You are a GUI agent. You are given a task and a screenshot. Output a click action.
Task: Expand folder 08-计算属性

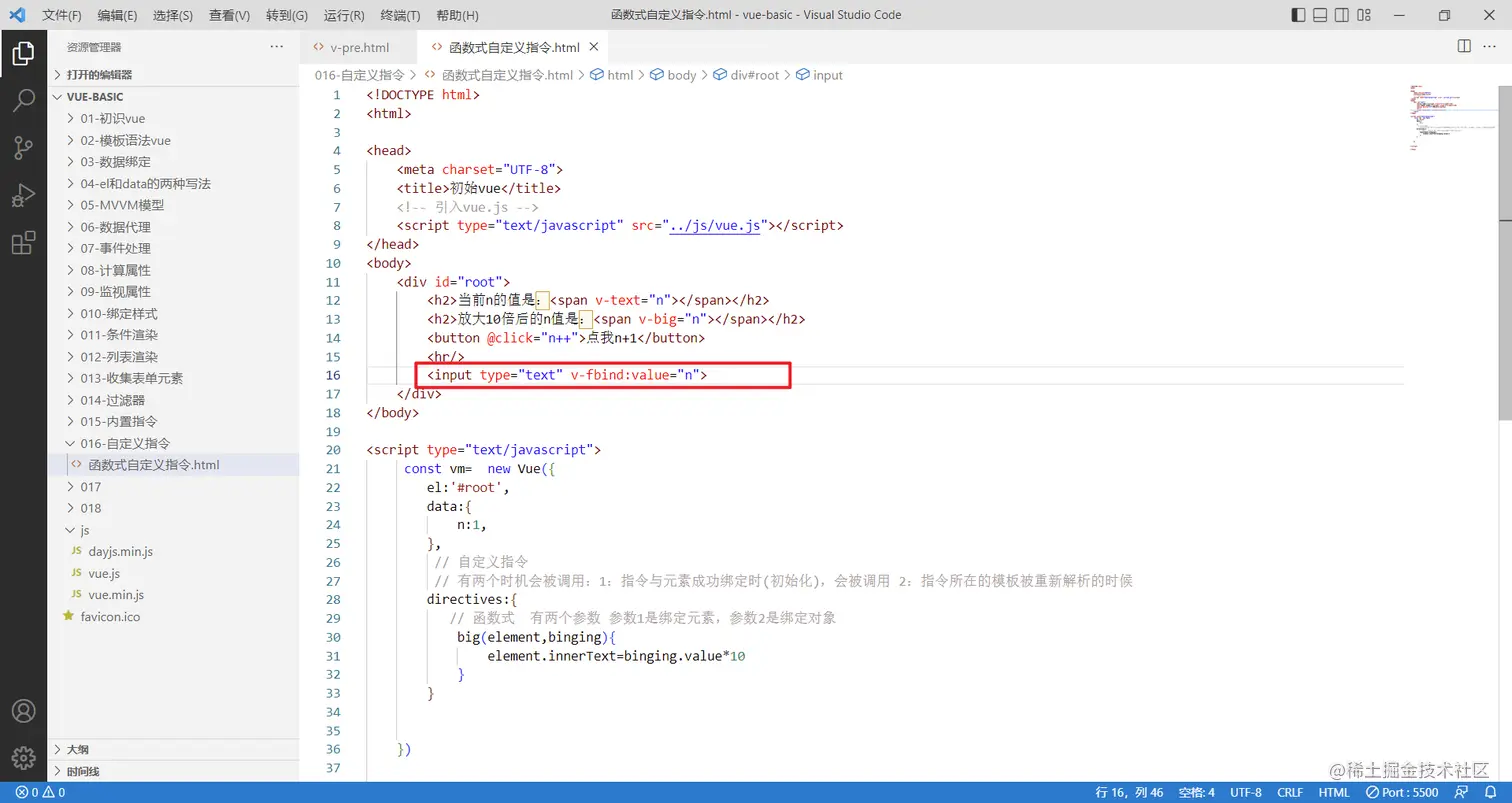[173, 270]
